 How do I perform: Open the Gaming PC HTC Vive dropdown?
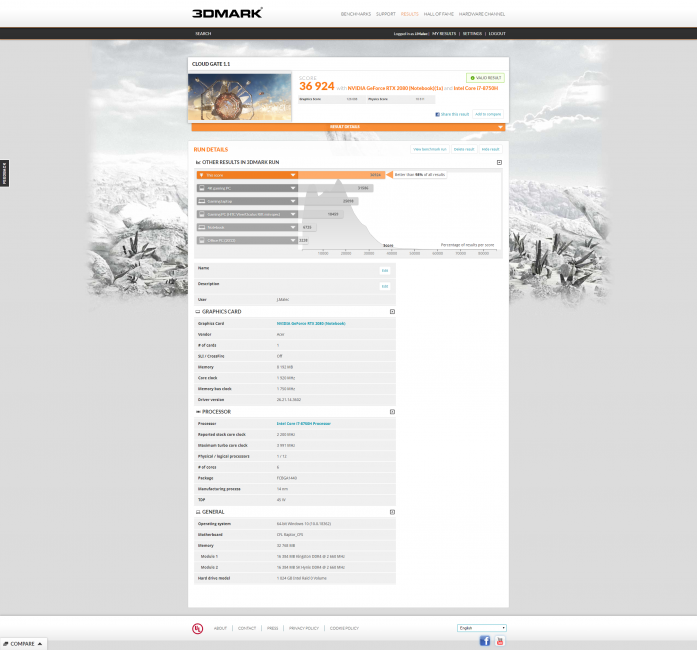tap(293, 214)
